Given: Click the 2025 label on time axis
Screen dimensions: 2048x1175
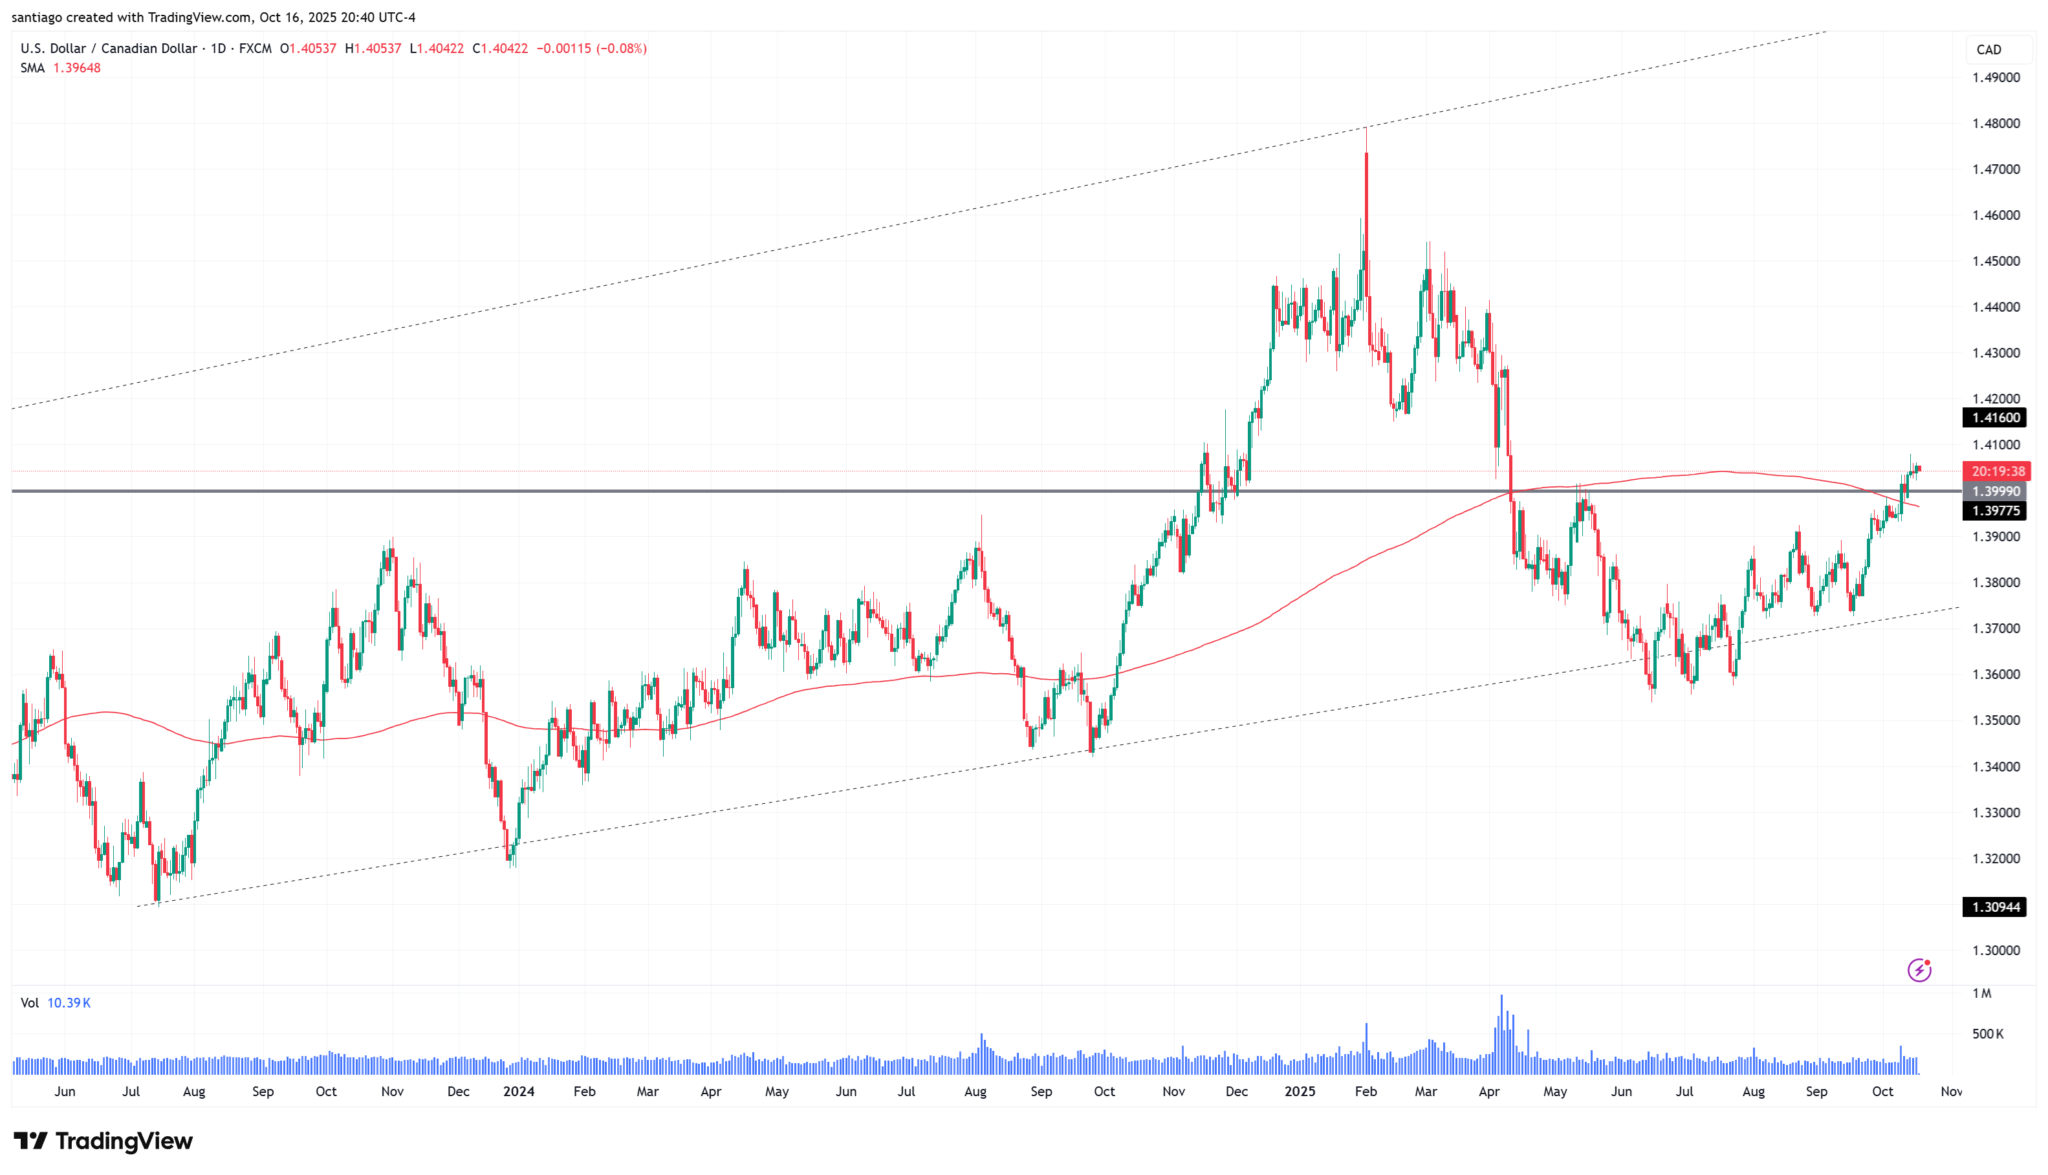Looking at the screenshot, I should (1299, 1091).
